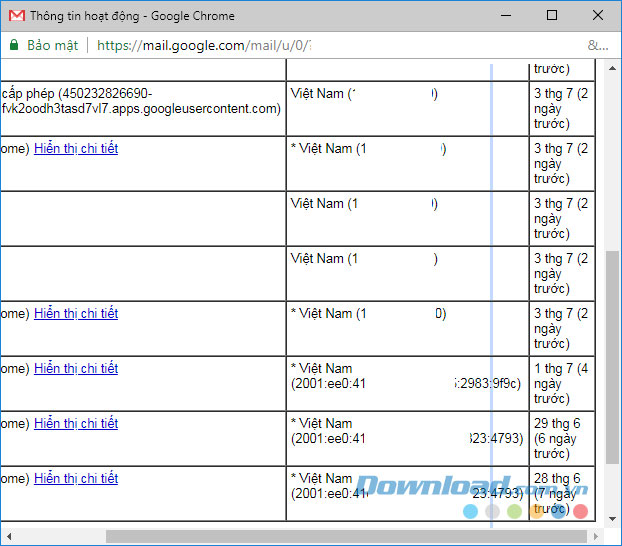
Task: Open Hiển thị chi tiết in 28 thg 6 row
Action: tap(76, 478)
